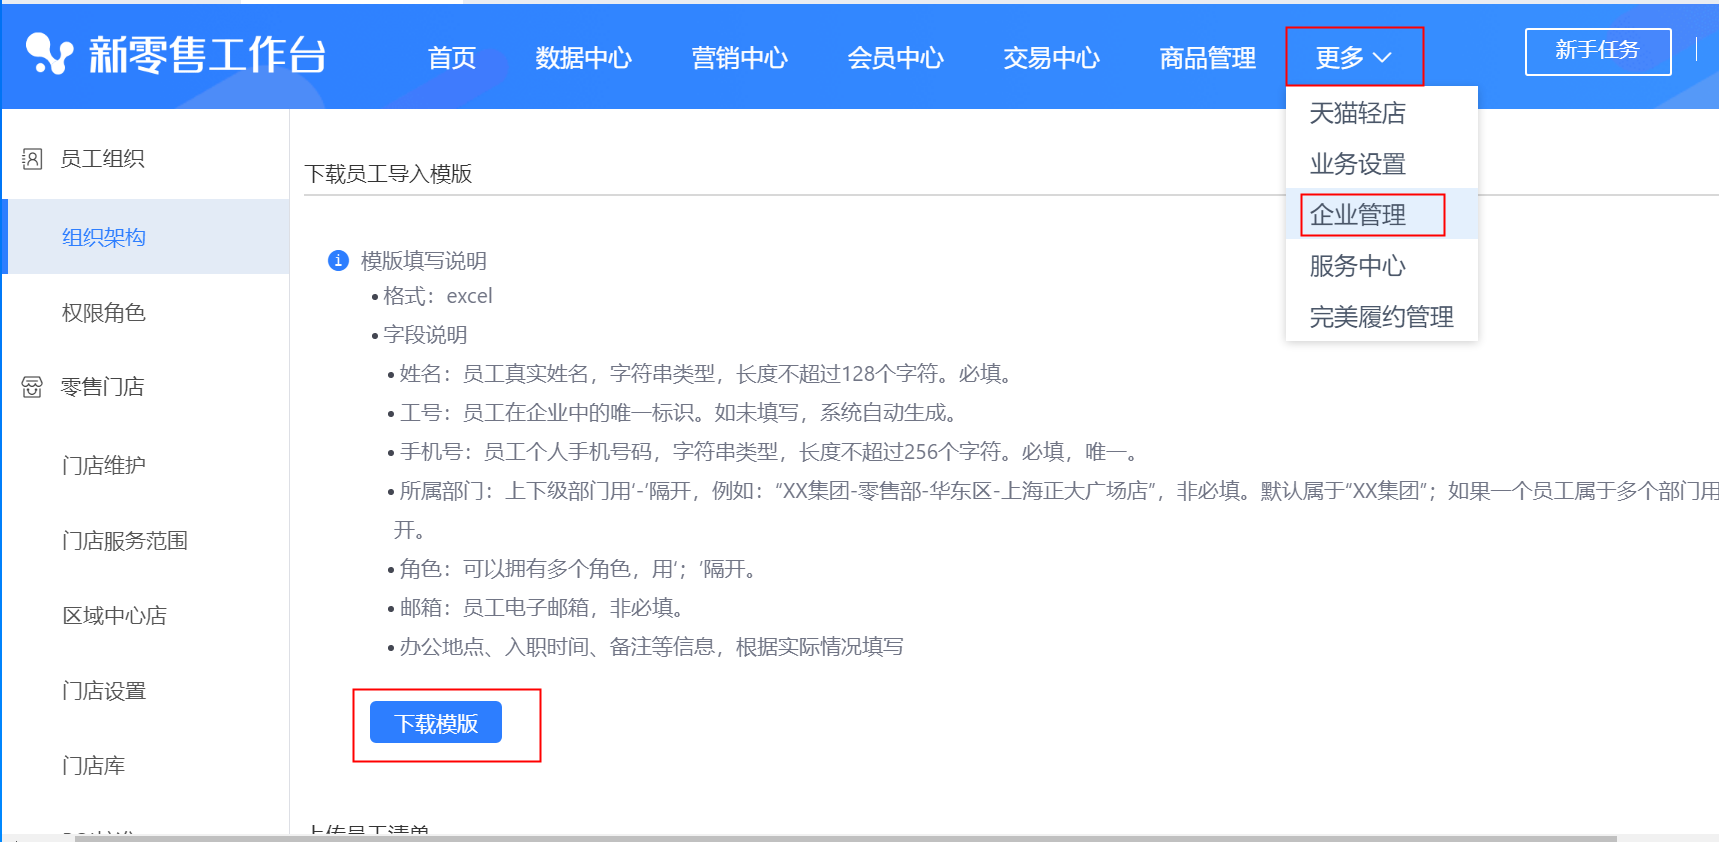The height and width of the screenshot is (842, 1719).
Task: Click the 员工组织 person icon in sidebar
Action: (x=32, y=159)
